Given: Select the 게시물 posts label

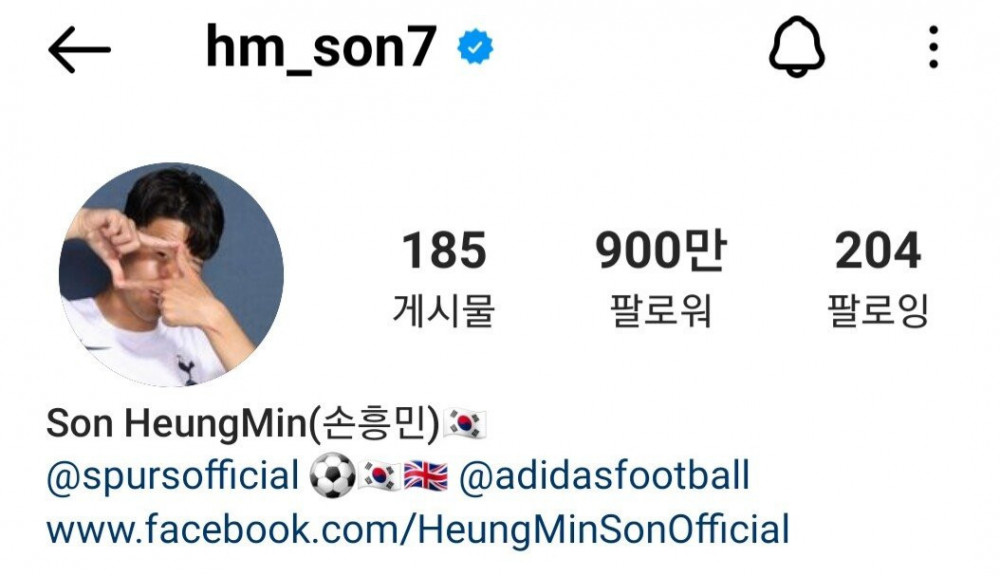Looking at the screenshot, I should (x=444, y=311).
